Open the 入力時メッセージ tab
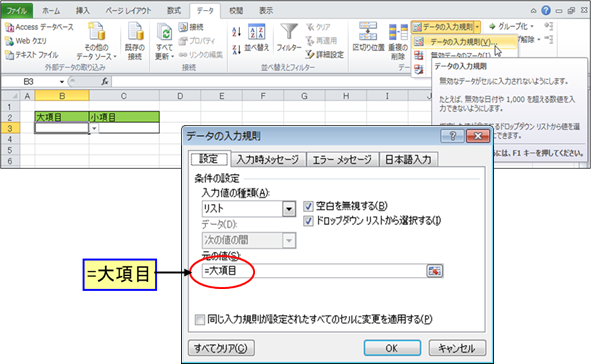The image size is (591, 364). [x=268, y=159]
